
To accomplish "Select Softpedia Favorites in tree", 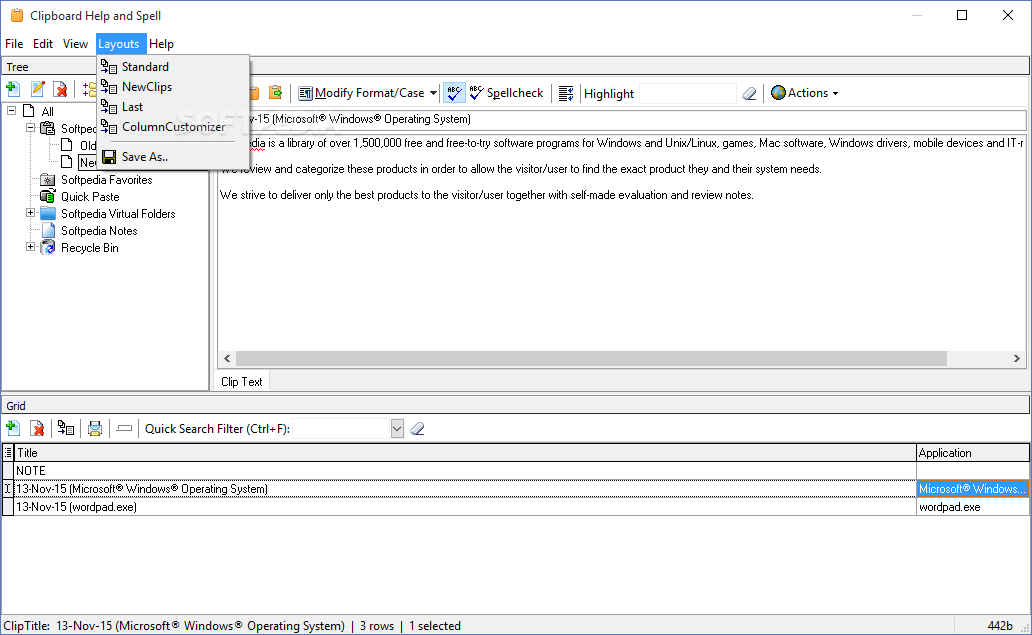I will (x=107, y=180).
